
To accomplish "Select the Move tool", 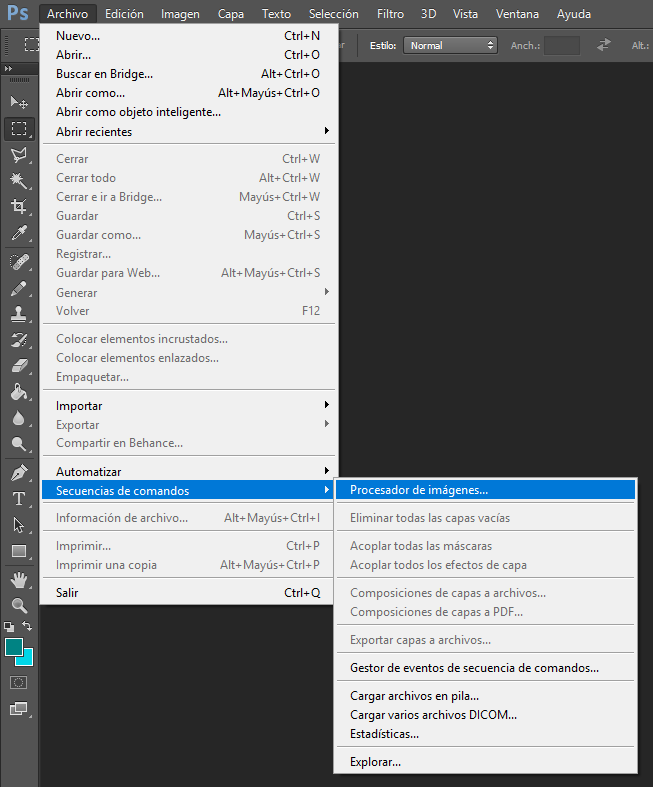I will click(x=19, y=102).
